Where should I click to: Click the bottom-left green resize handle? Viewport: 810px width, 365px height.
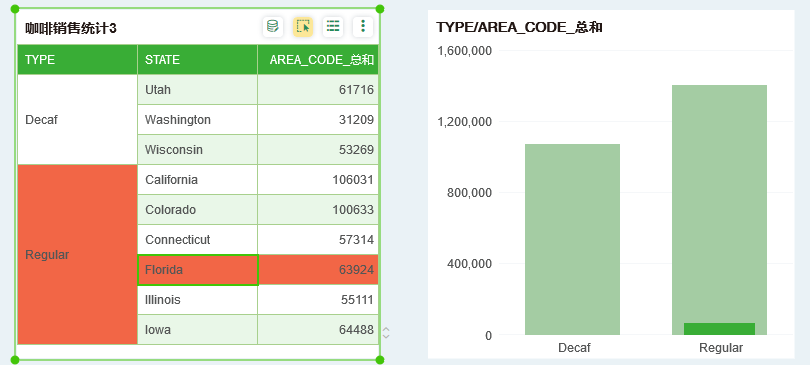tap(15, 360)
